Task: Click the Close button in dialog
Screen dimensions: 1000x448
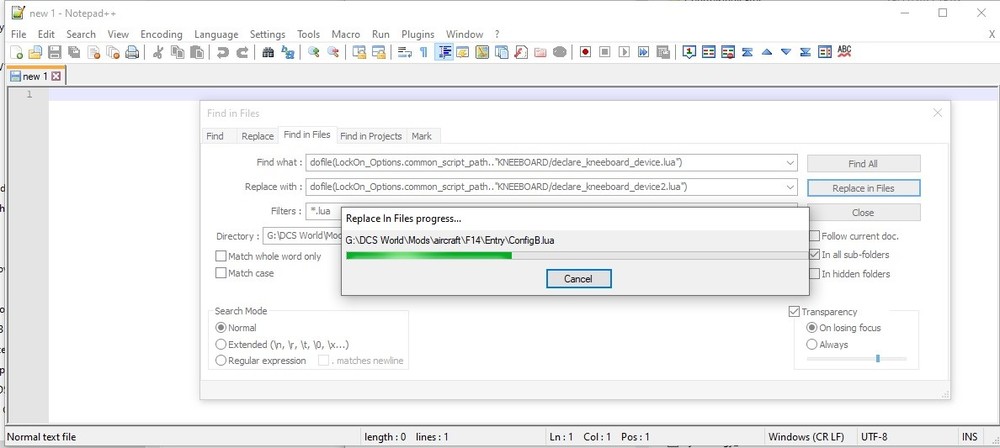Action: pos(864,213)
